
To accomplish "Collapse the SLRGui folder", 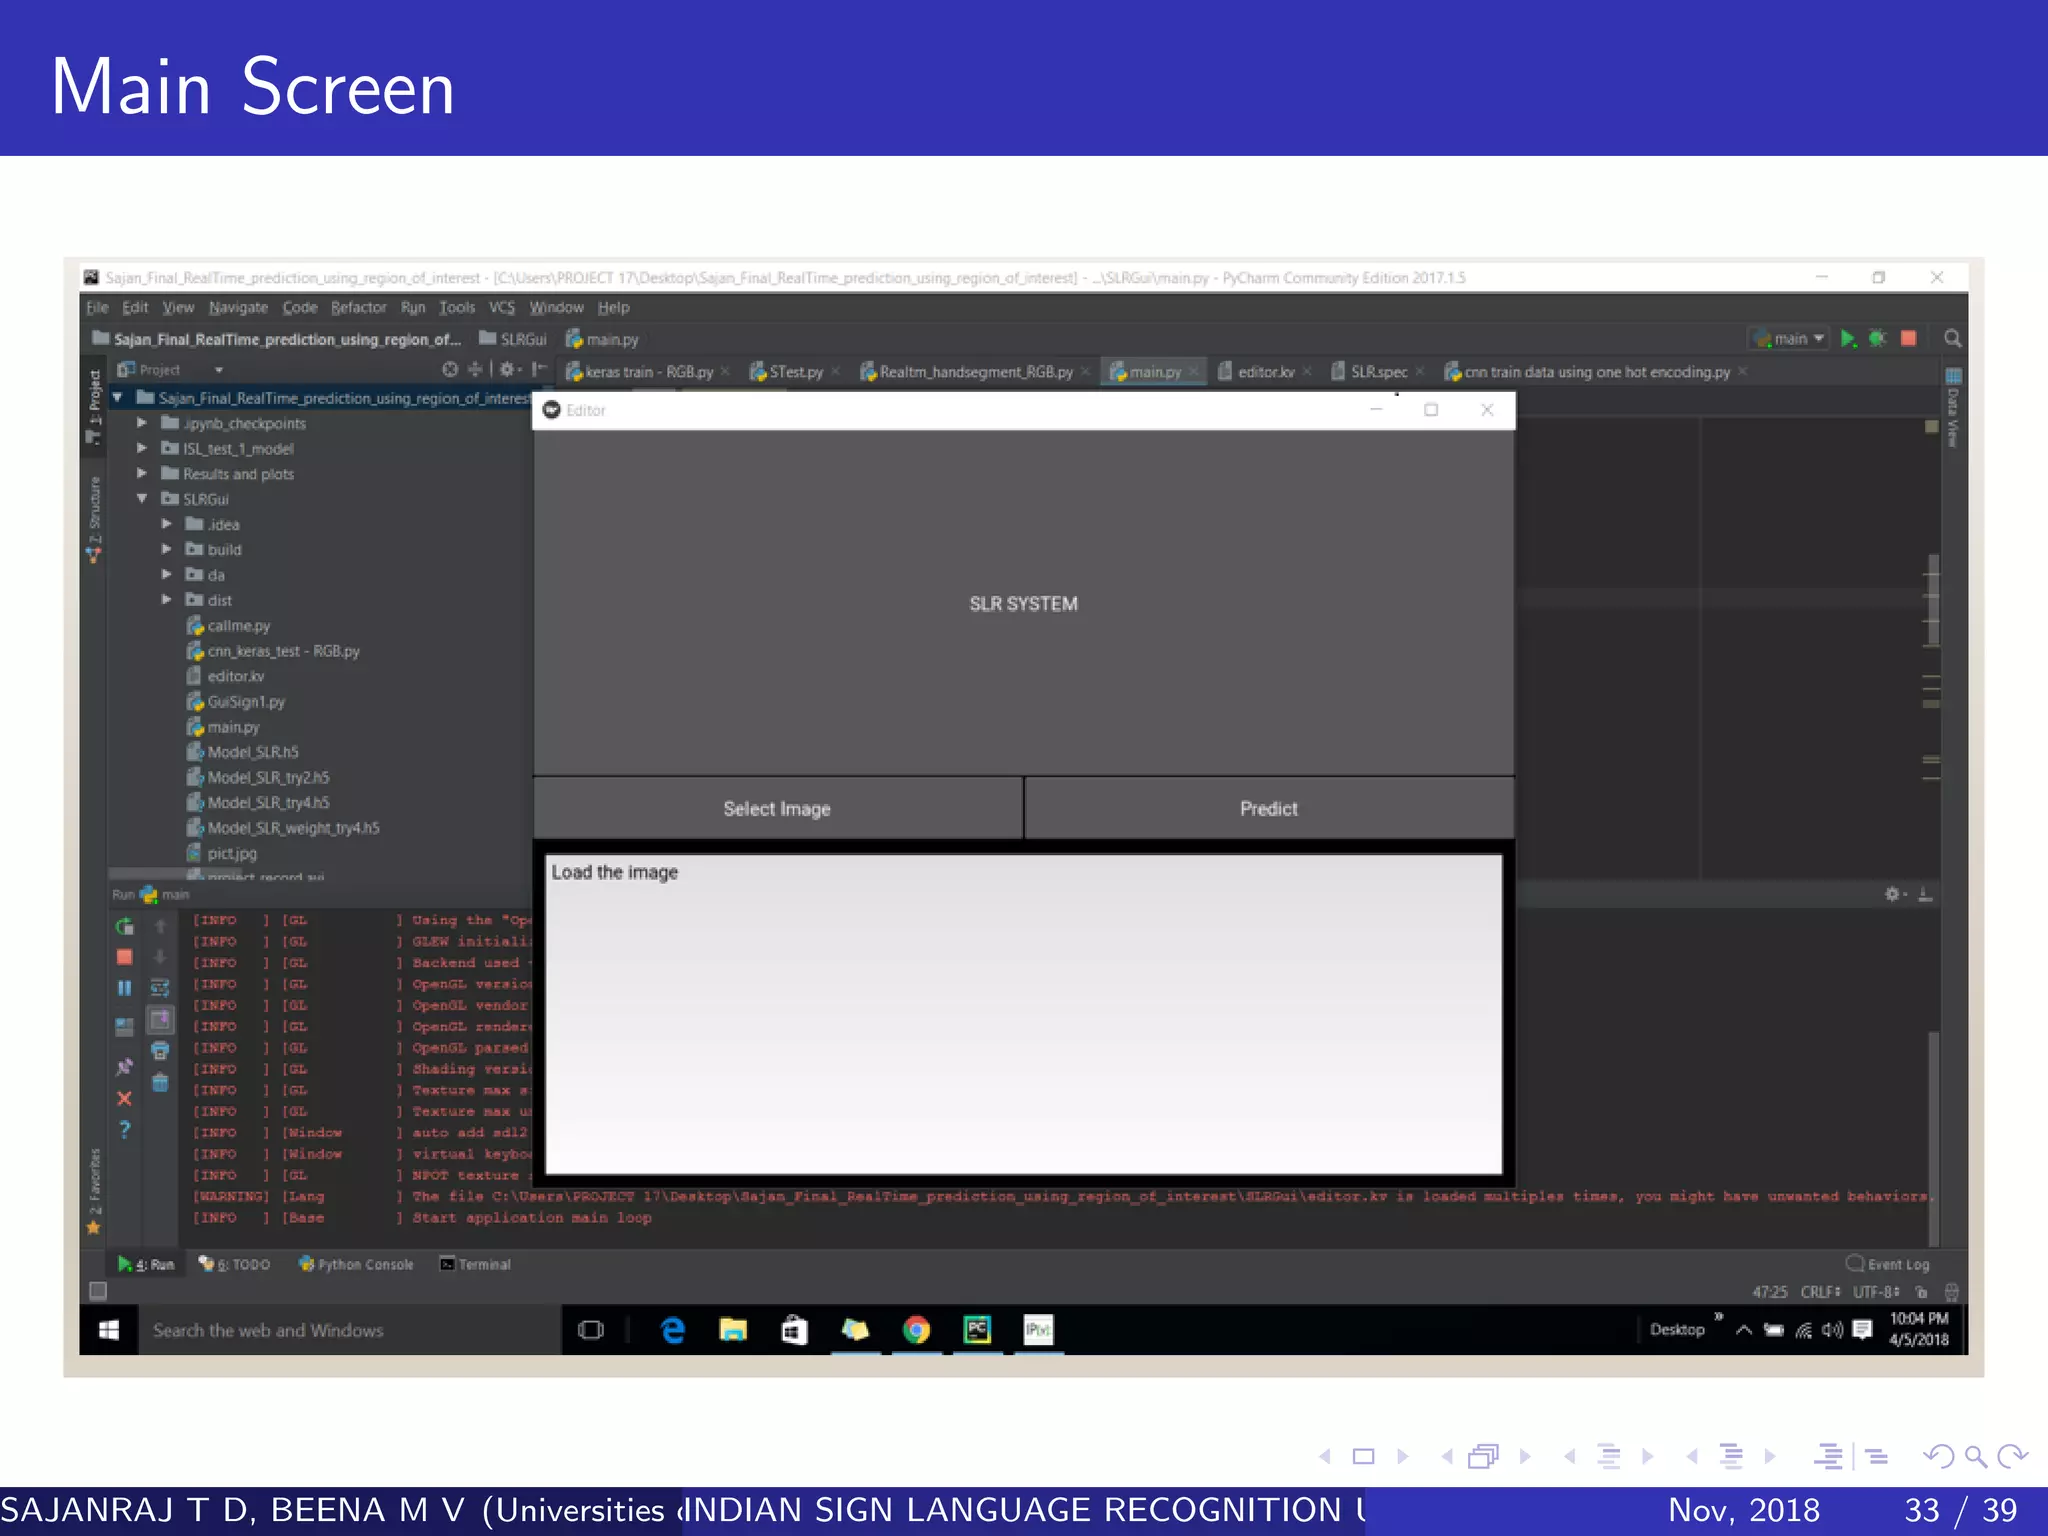I will pos(142,499).
